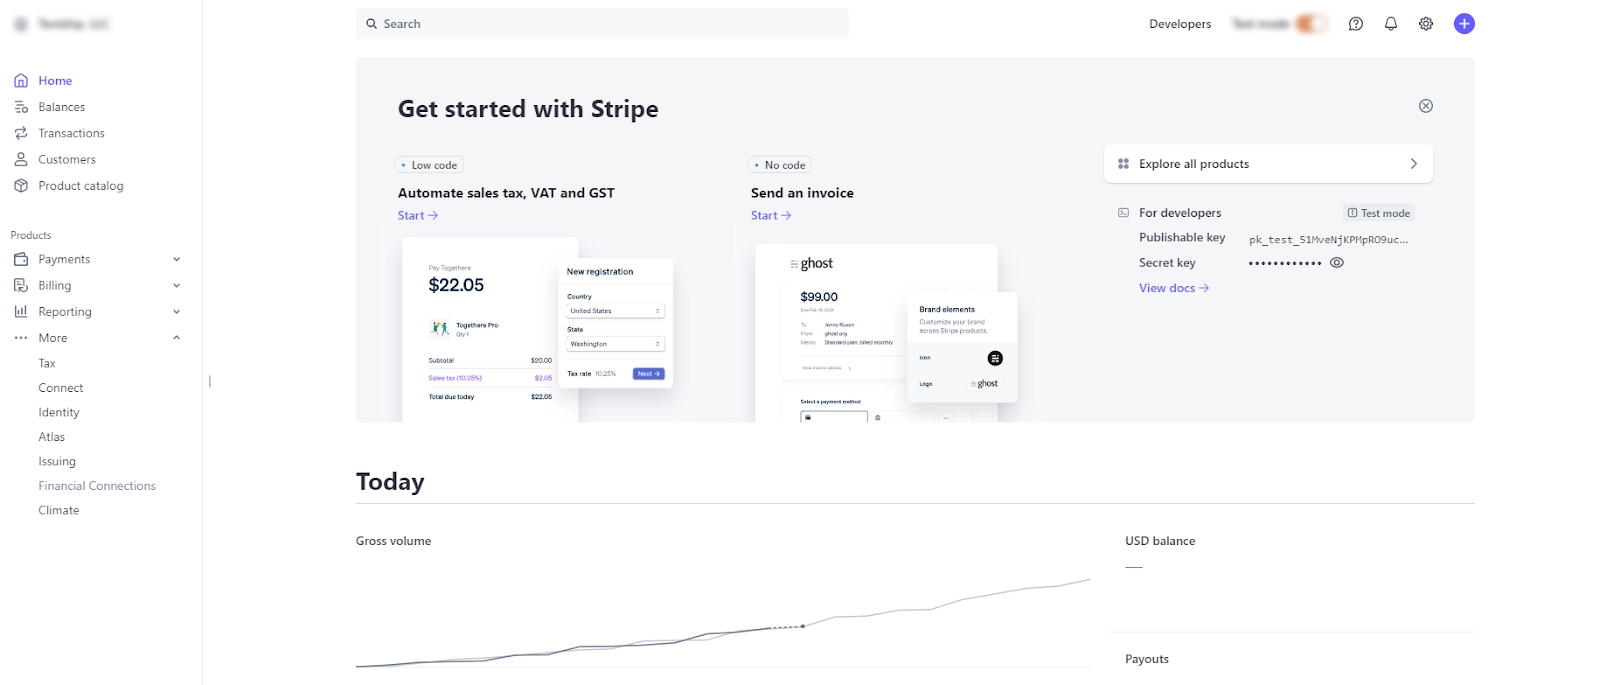
Task: Click the Product catalog box icon
Action: coord(21,186)
